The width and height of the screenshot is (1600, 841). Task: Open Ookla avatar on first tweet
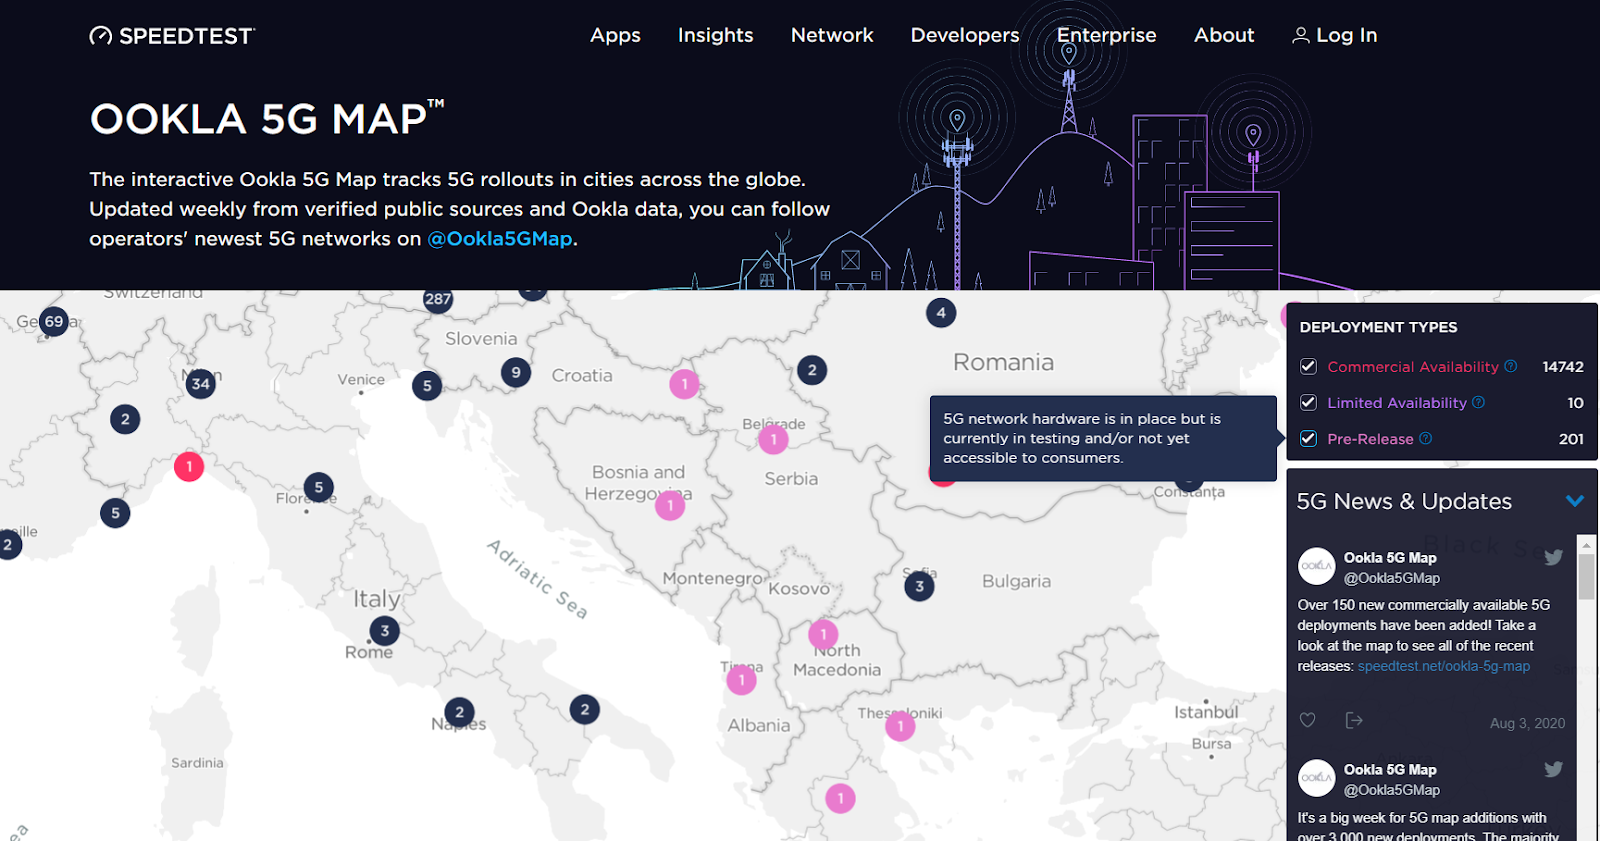(x=1316, y=566)
